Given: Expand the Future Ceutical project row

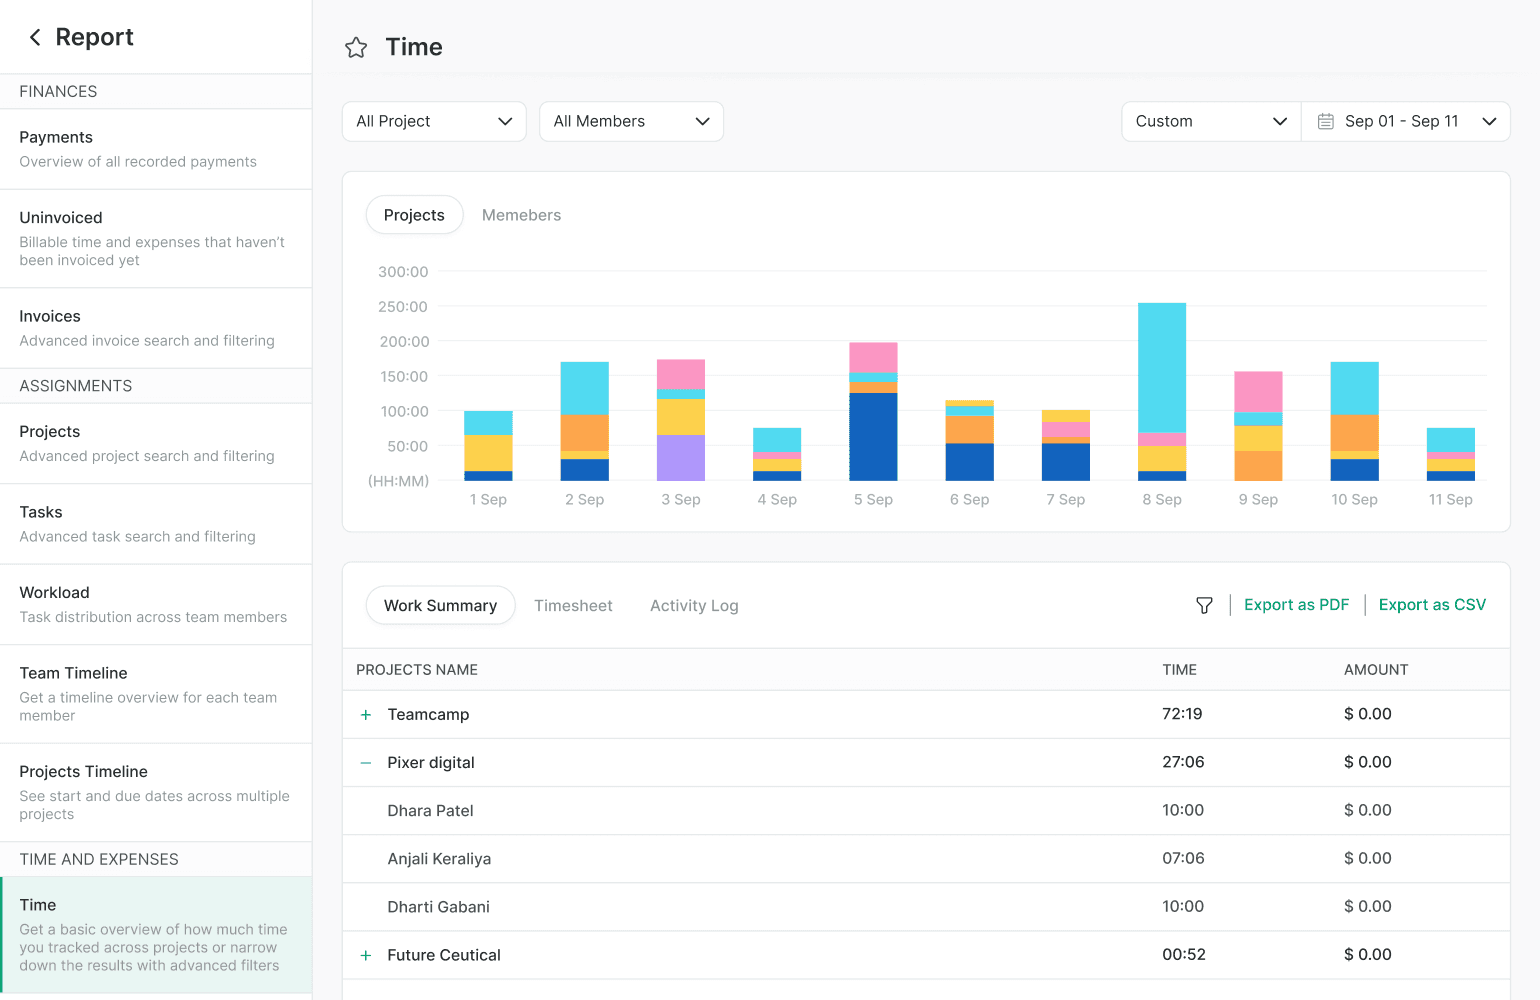Looking at the screenshot, I should click(x=366, y=955).
